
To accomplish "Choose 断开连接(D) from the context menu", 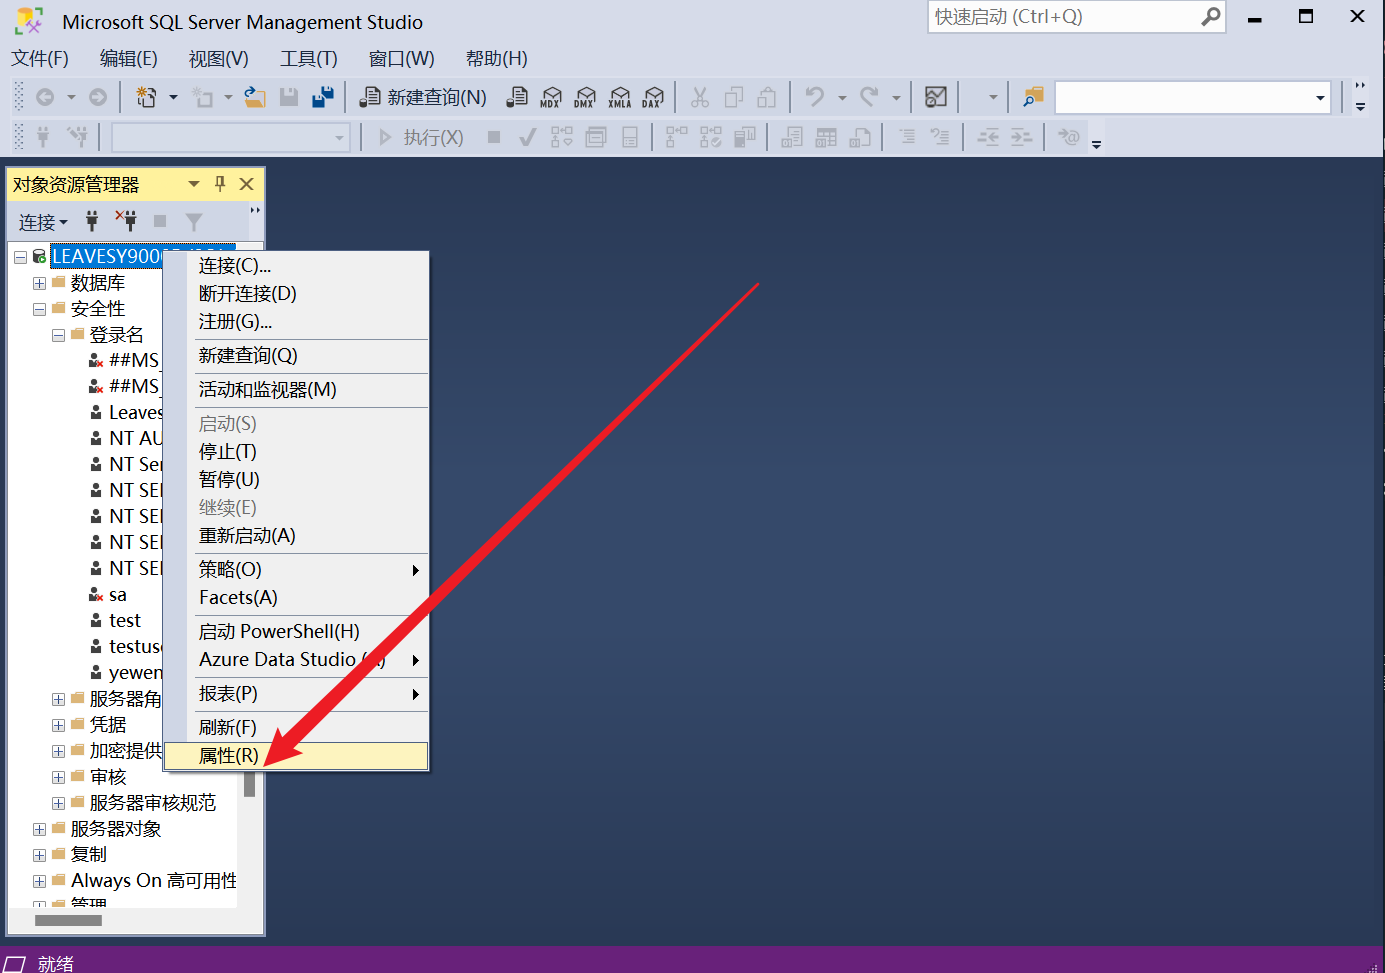I will [x=297, y=293].
